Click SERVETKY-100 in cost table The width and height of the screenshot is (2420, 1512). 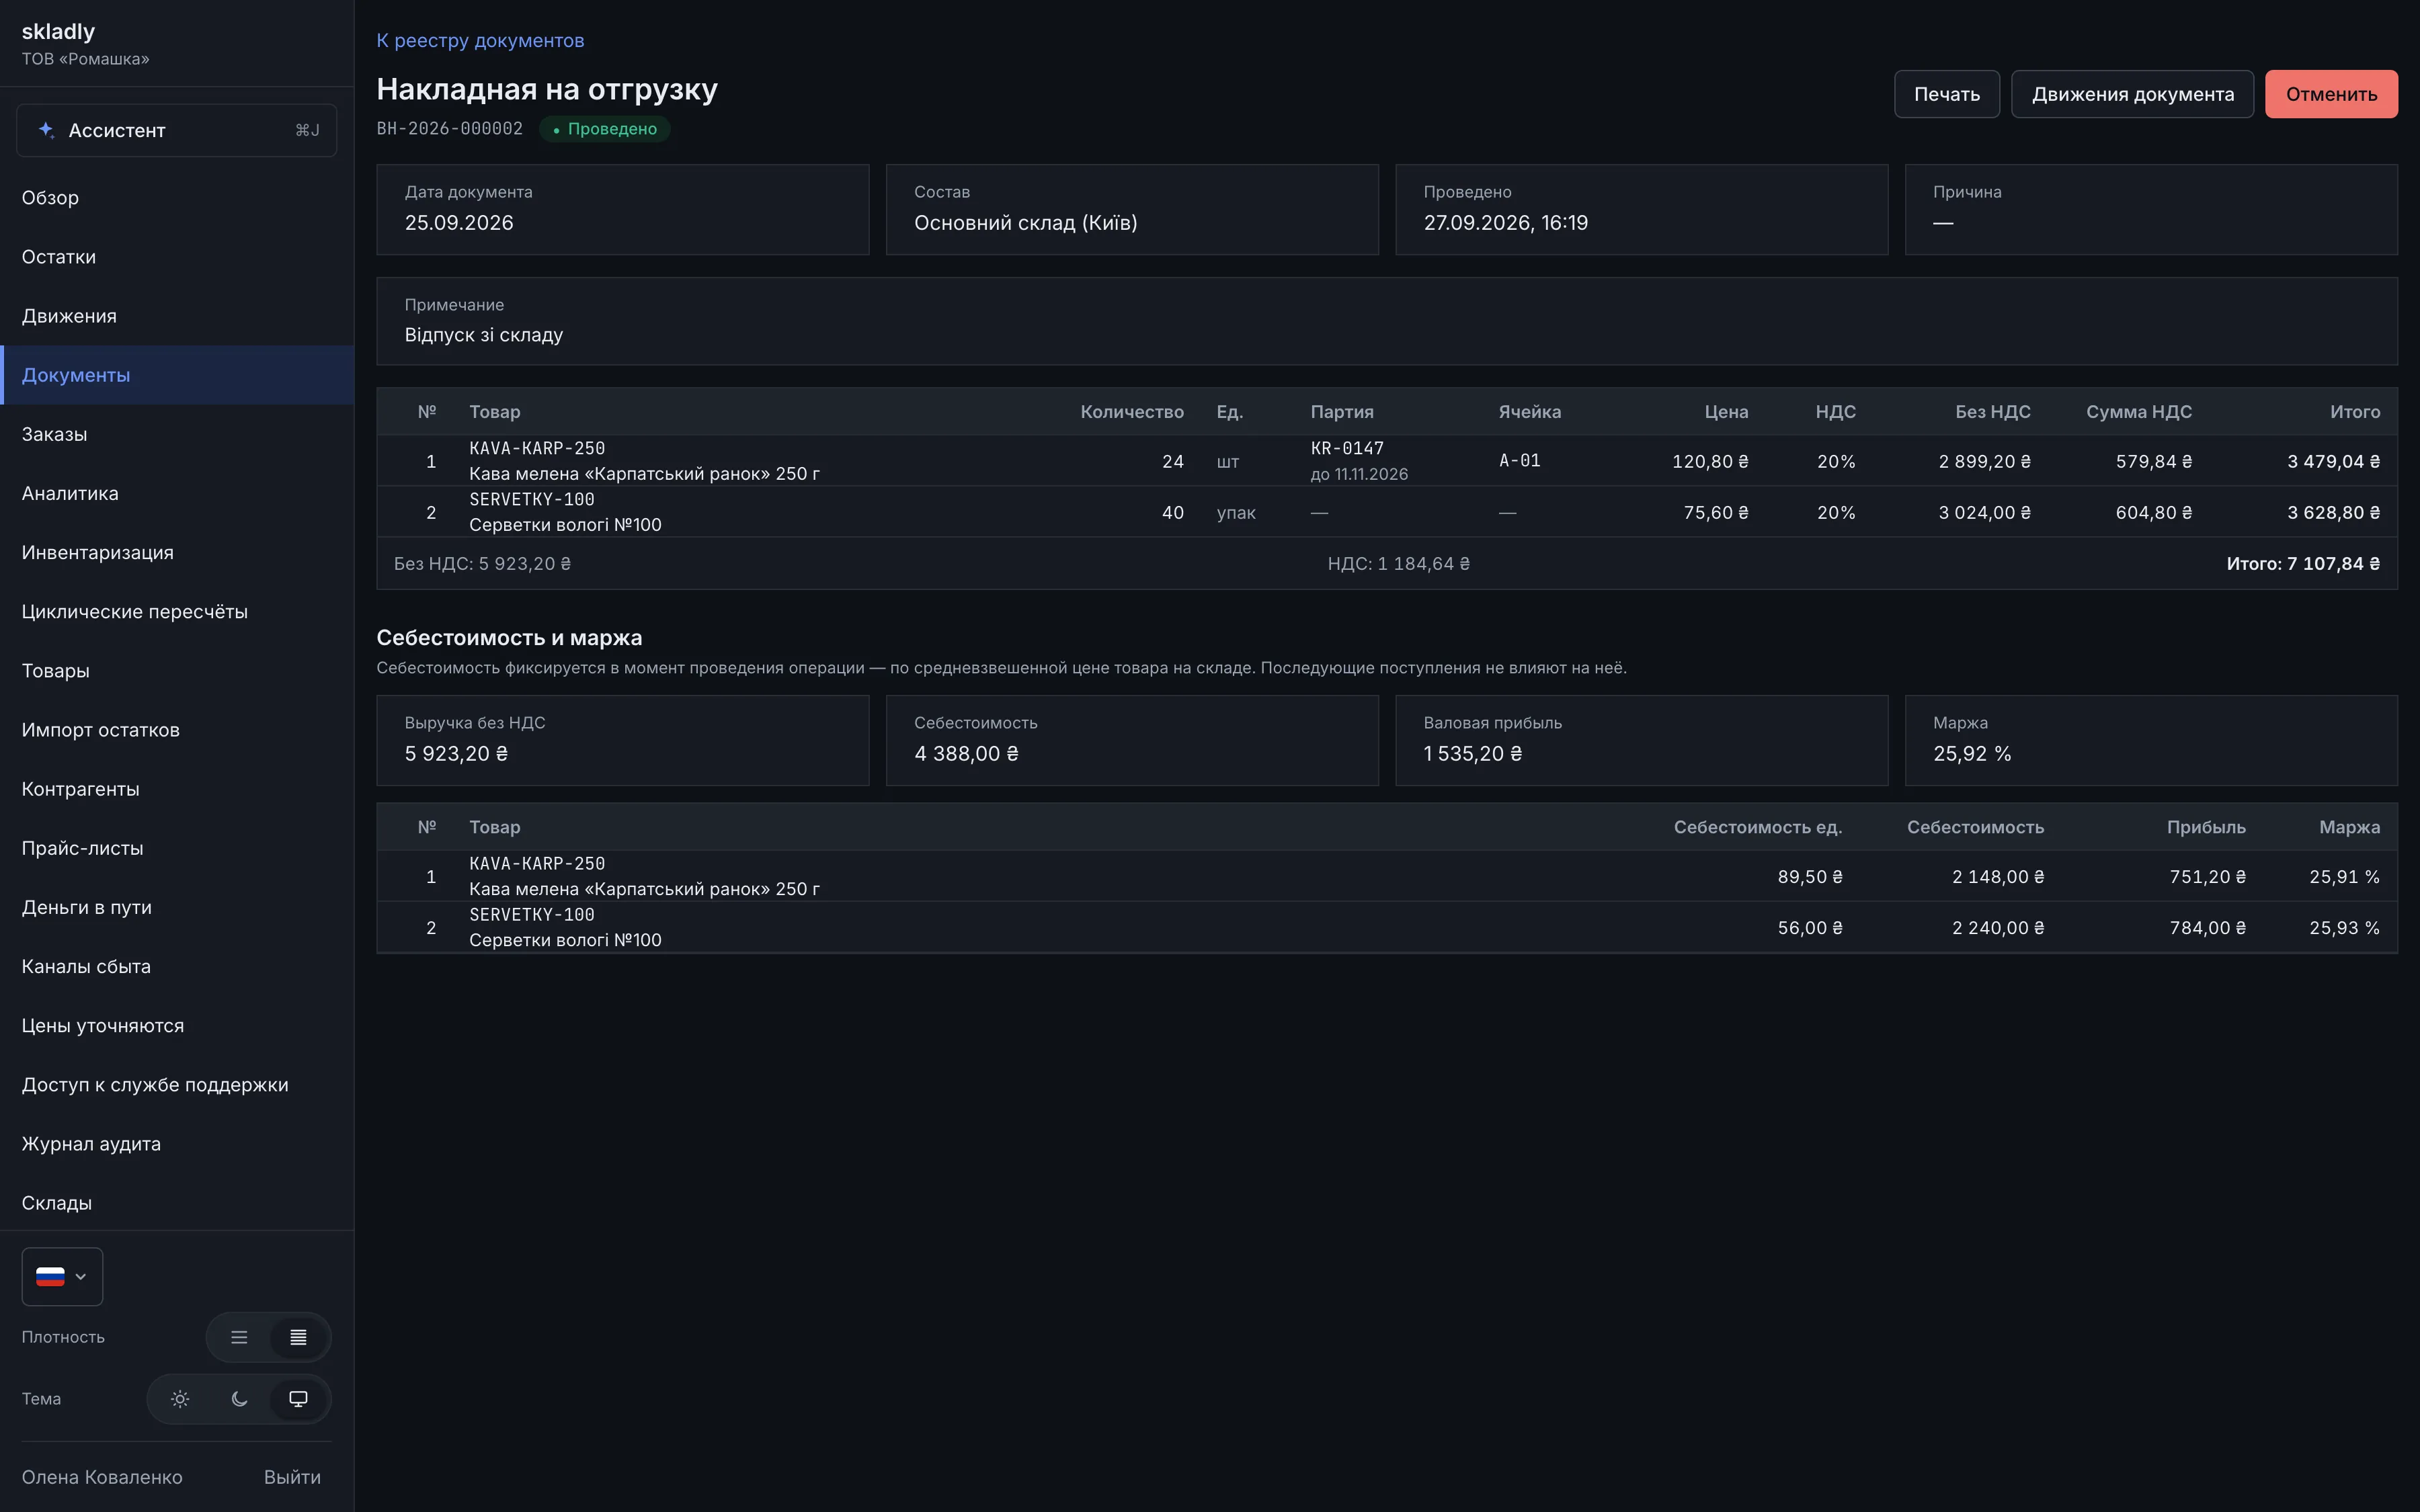click(x=532, y=914)
